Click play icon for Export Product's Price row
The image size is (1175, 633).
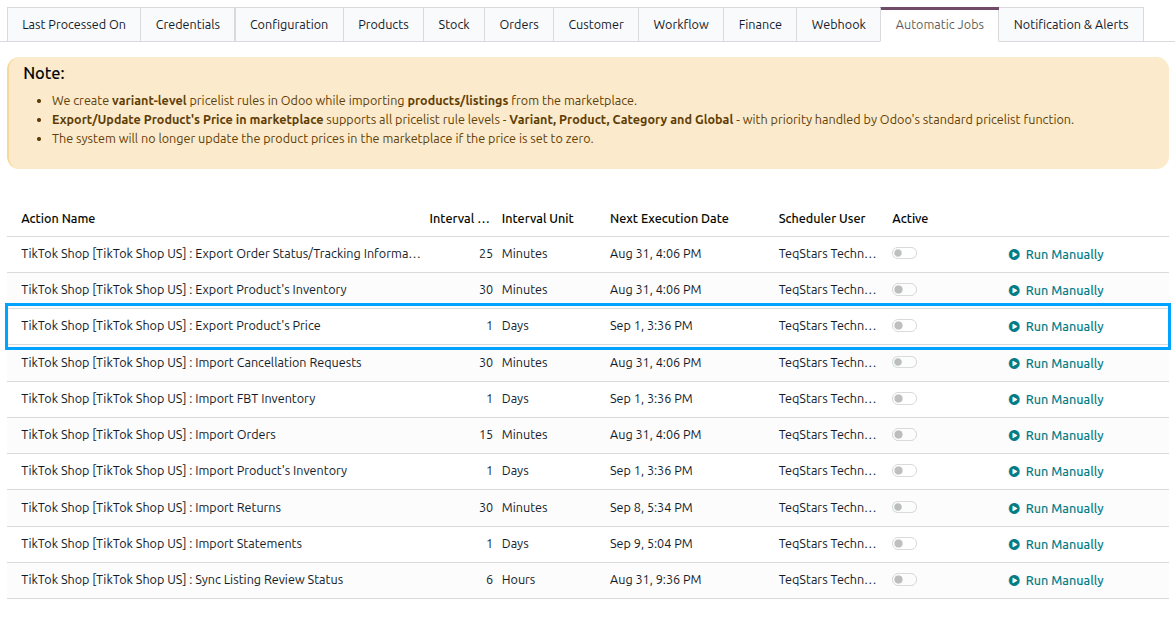[x=1014, y=327]
